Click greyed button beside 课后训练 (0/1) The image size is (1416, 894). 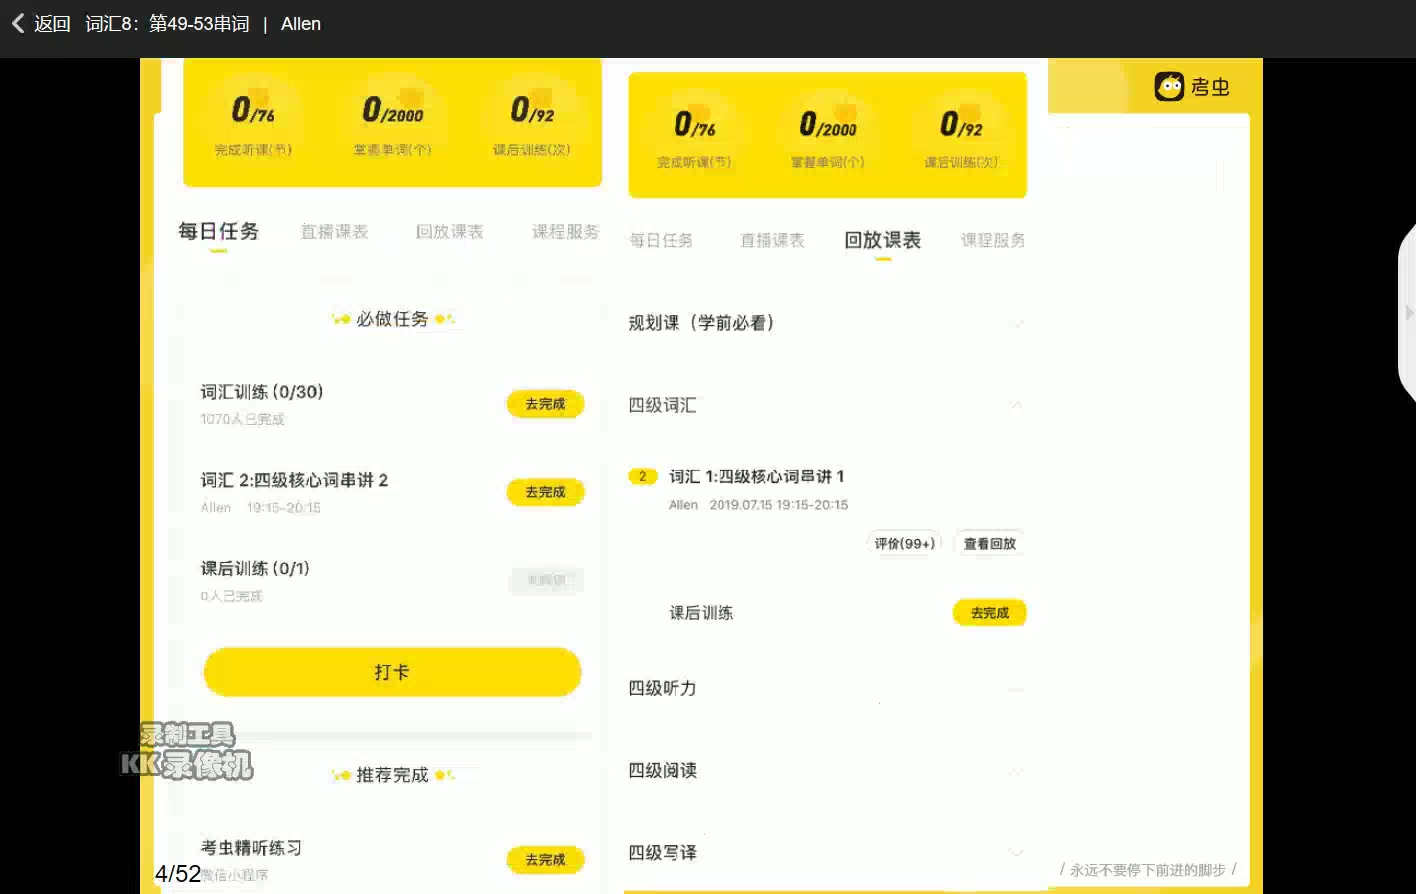546,580
